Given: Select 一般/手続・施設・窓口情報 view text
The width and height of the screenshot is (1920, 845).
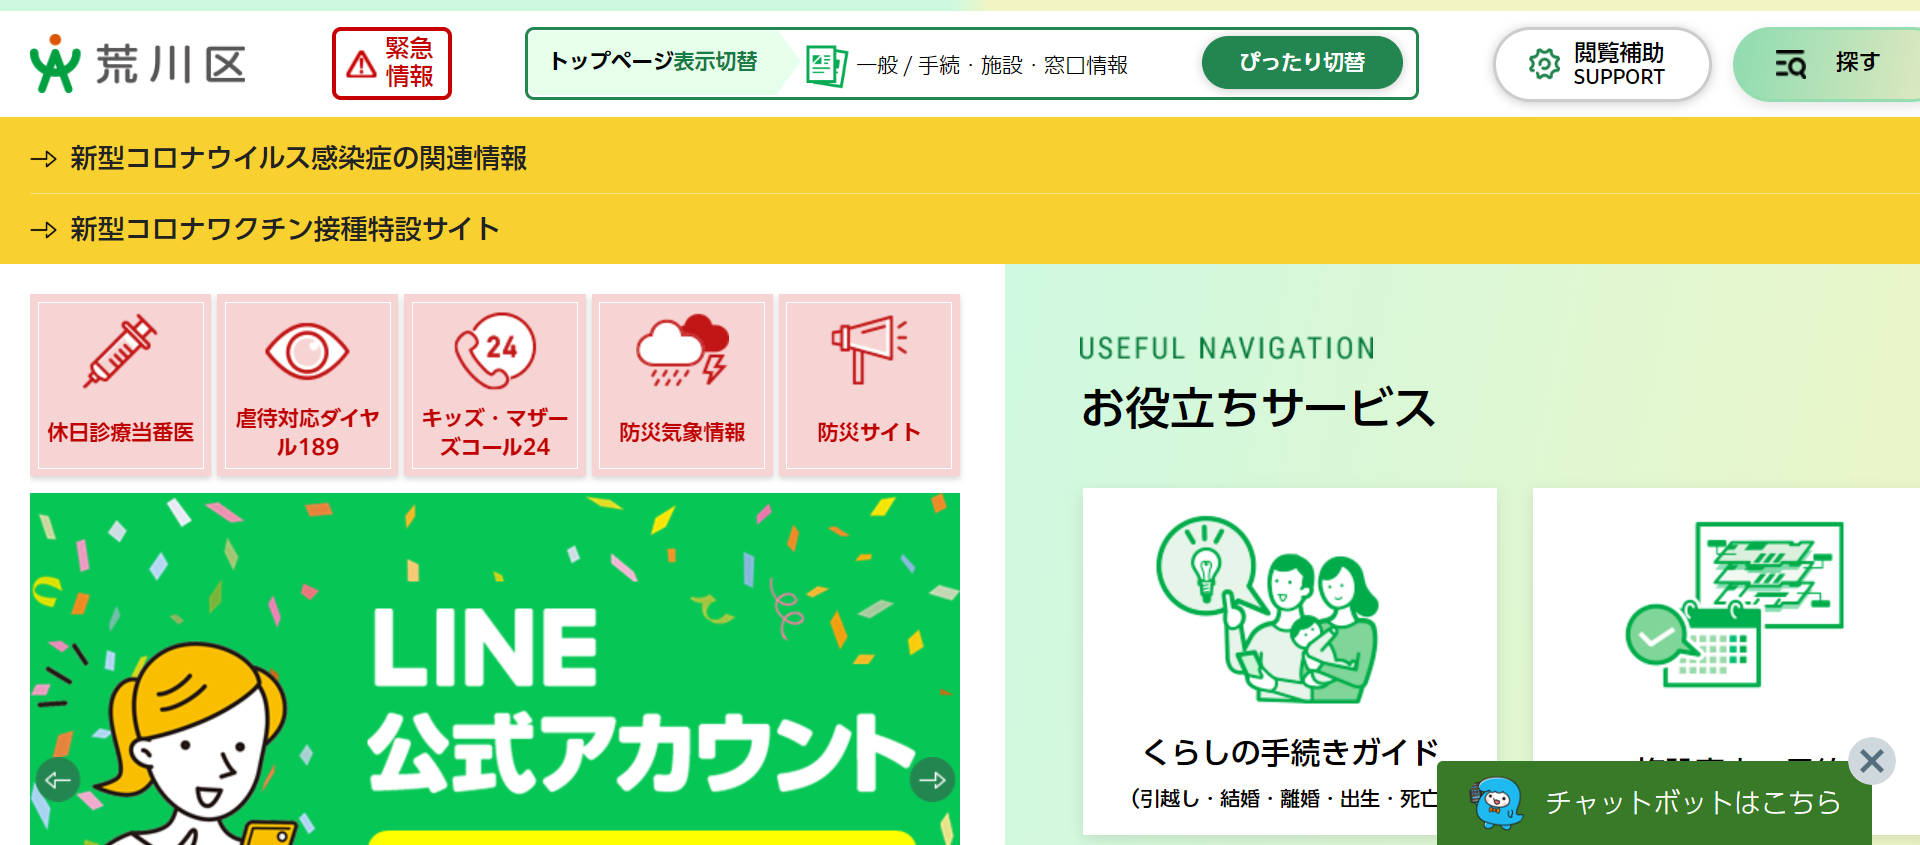Looking at the screenshot, I should tap(992, 66).
